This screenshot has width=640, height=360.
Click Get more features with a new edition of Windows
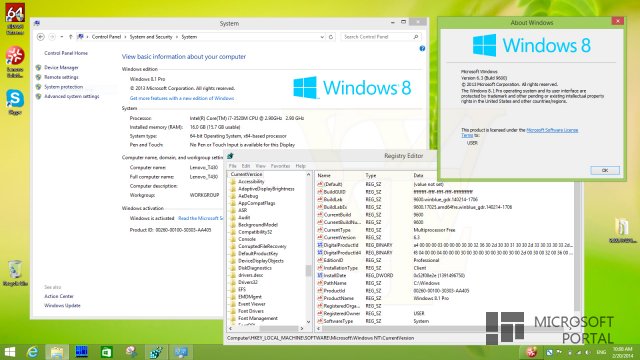click(182, 98)
